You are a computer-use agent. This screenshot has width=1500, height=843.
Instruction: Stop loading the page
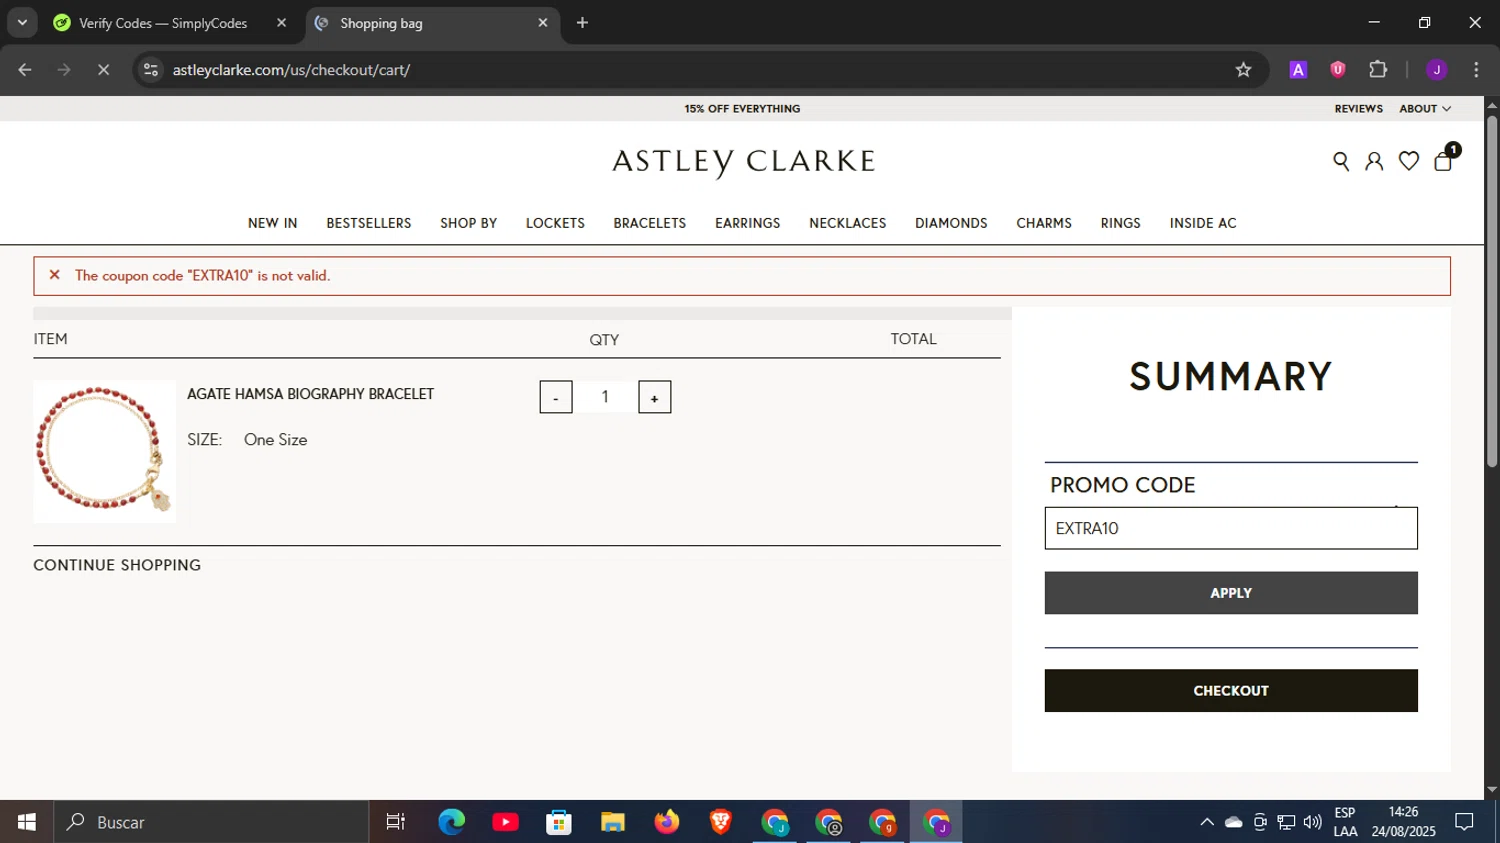pos(103,70)
